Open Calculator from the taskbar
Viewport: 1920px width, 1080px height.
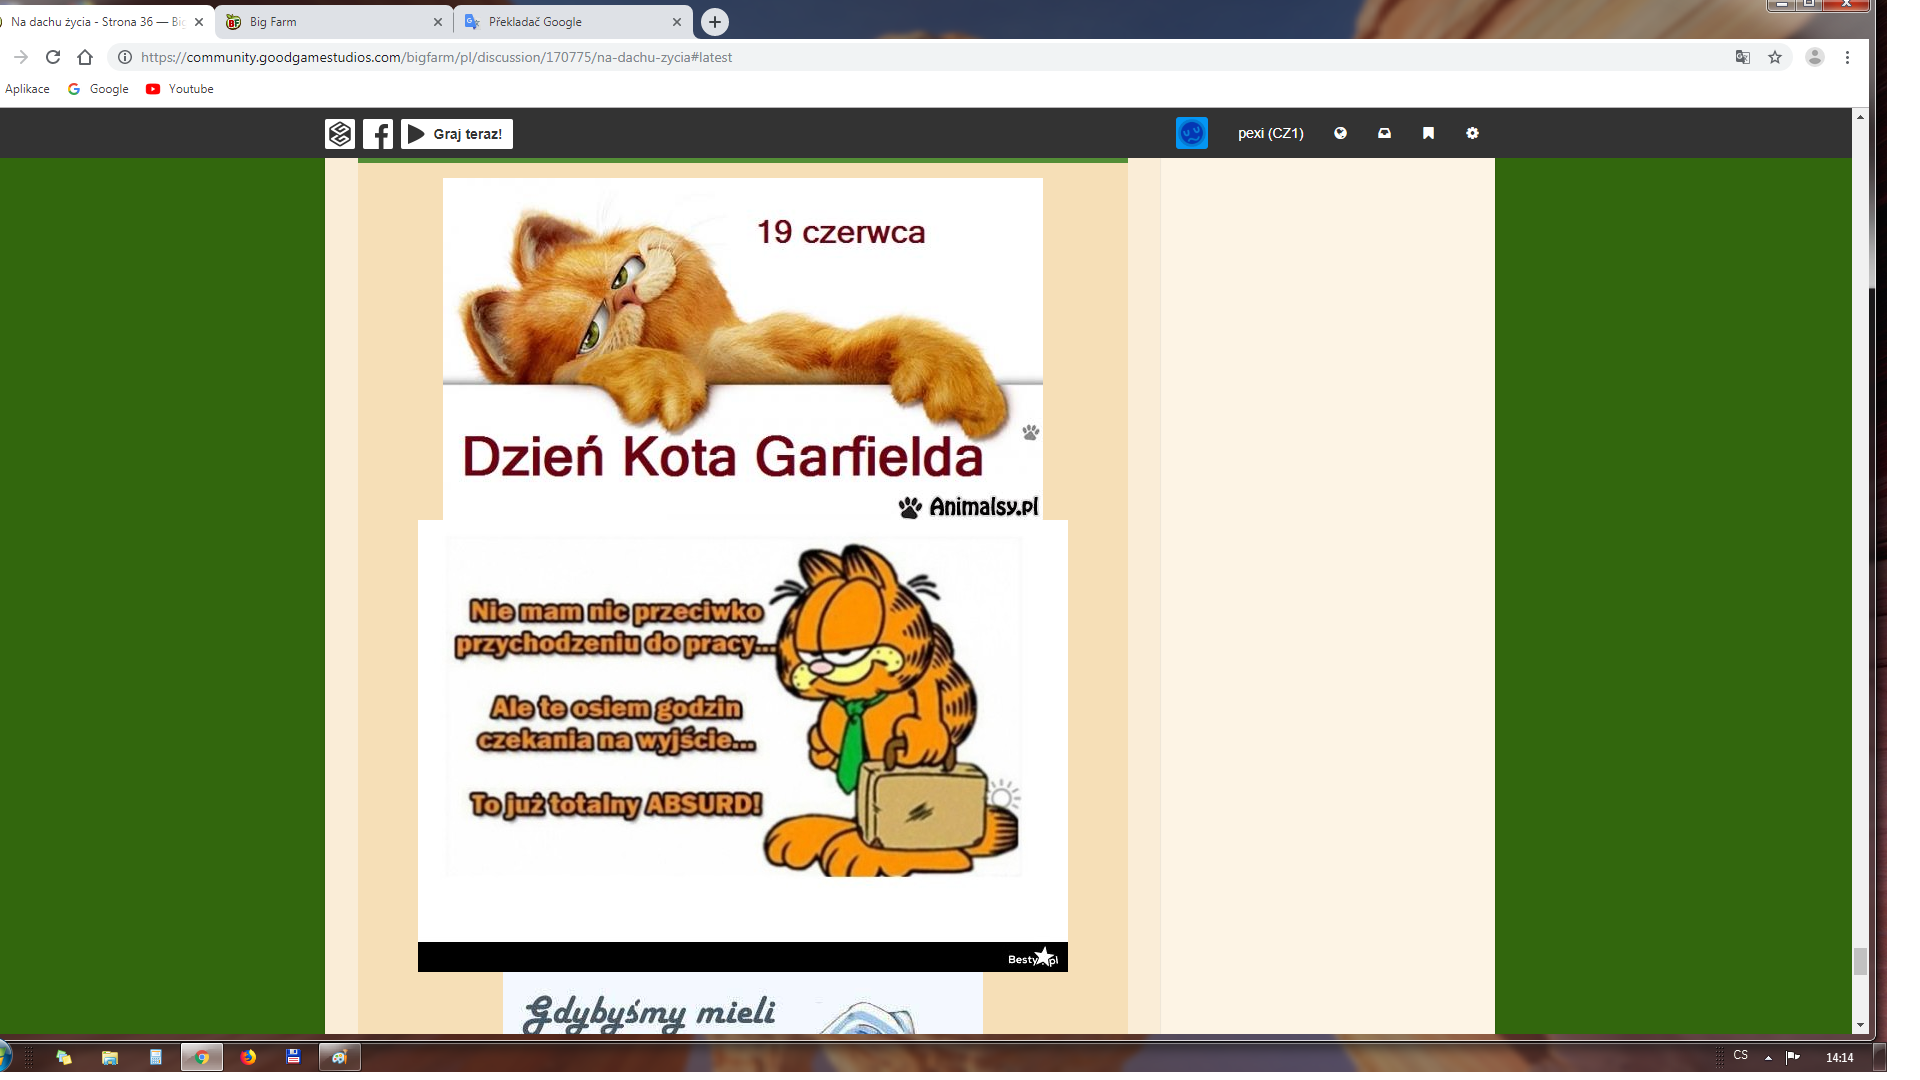click(156, 1057)
